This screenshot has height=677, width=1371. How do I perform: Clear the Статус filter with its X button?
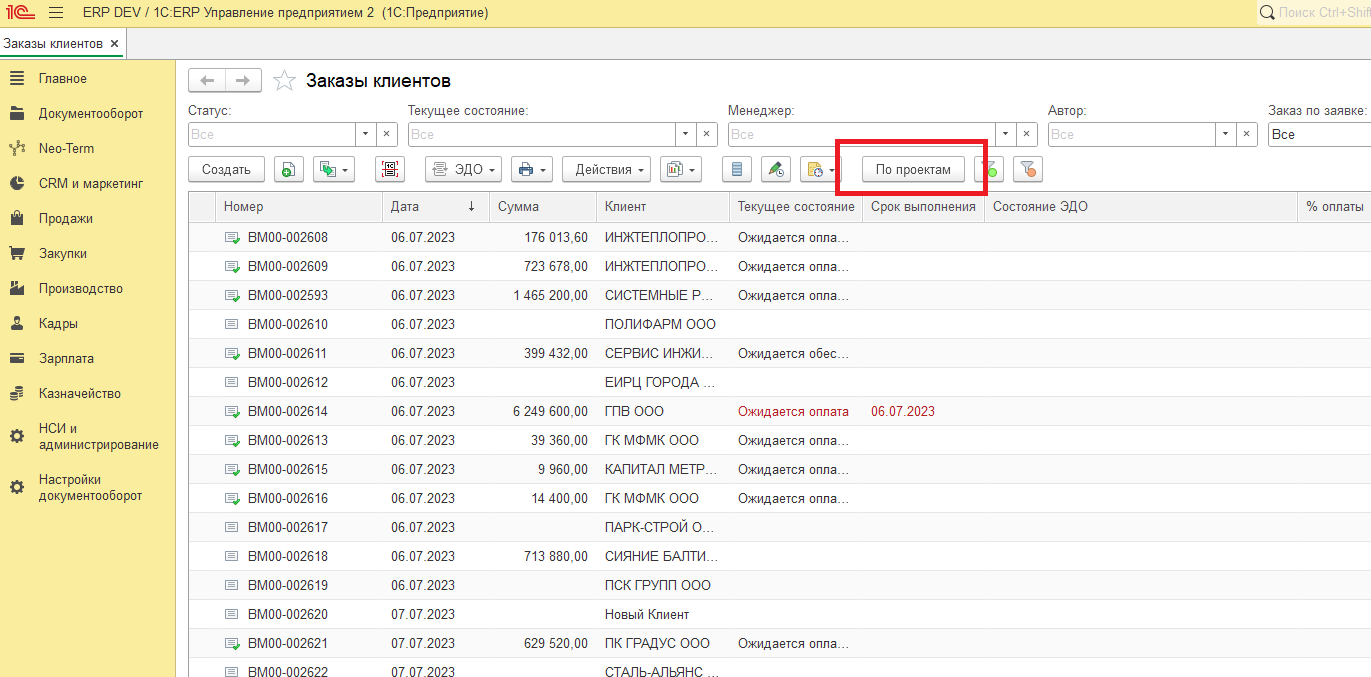point(387,134)
